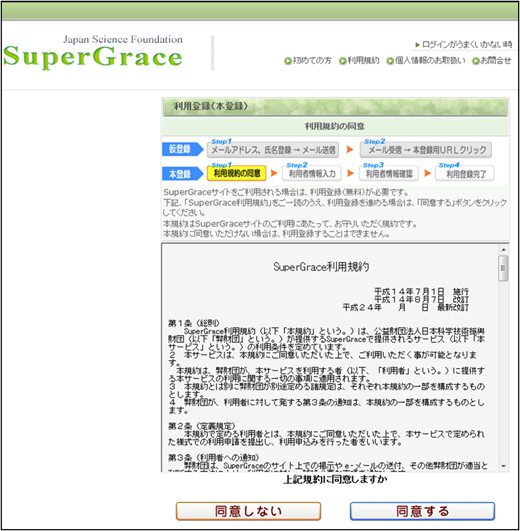Click the terms box scrollbar thumb
This screenshot has width=520, height=531.
pos(503,268)
